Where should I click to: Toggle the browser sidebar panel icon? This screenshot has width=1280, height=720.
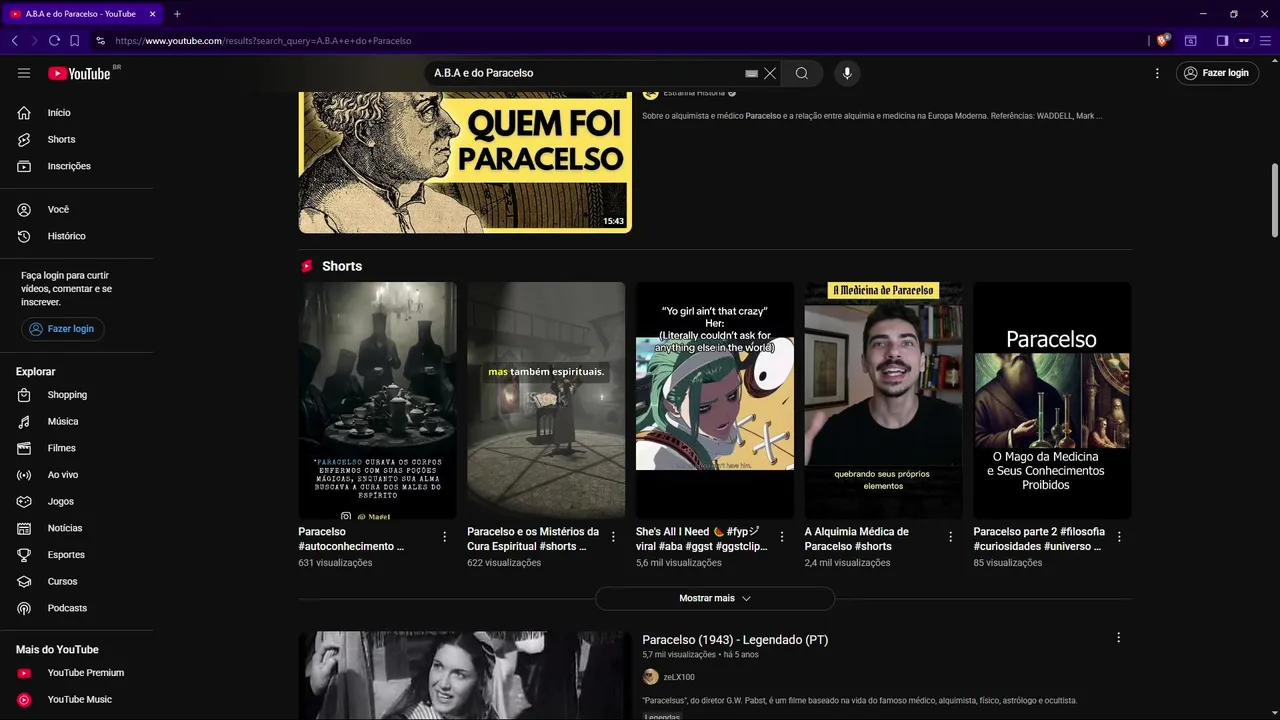pos(1222,41)
